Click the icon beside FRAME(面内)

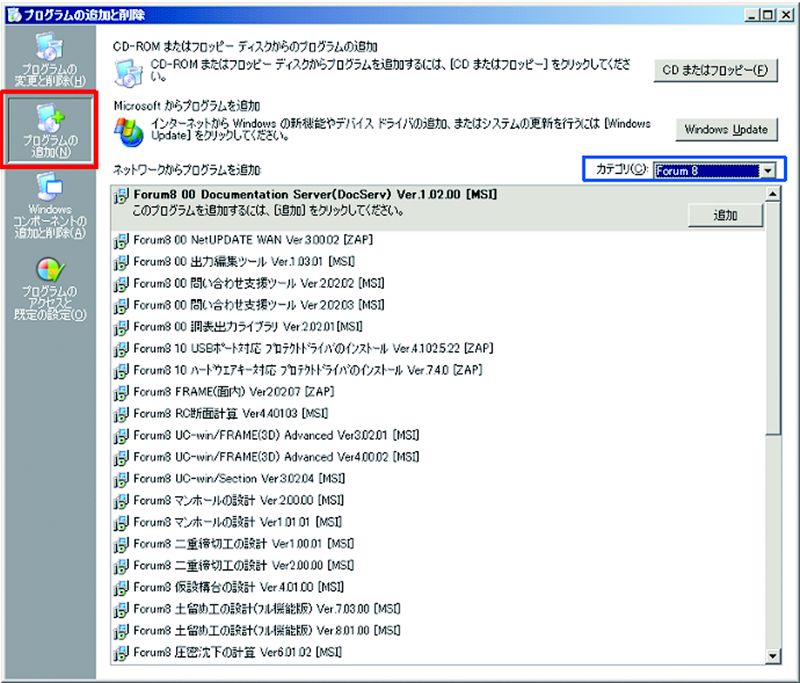[x=121, y=392]
